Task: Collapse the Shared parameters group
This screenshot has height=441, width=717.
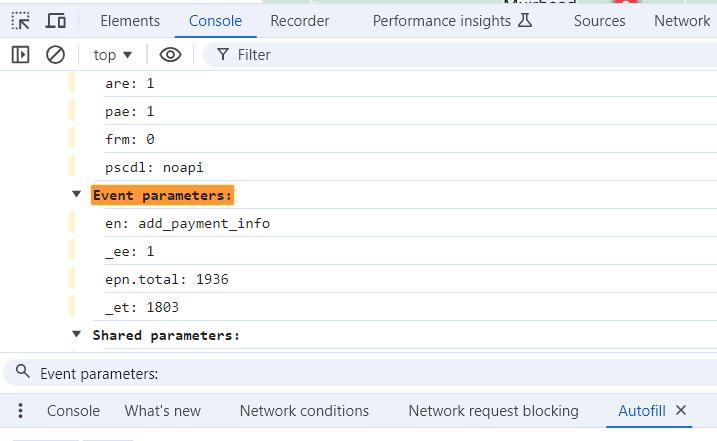Action: pyautogui.click(x=76, y=334)
